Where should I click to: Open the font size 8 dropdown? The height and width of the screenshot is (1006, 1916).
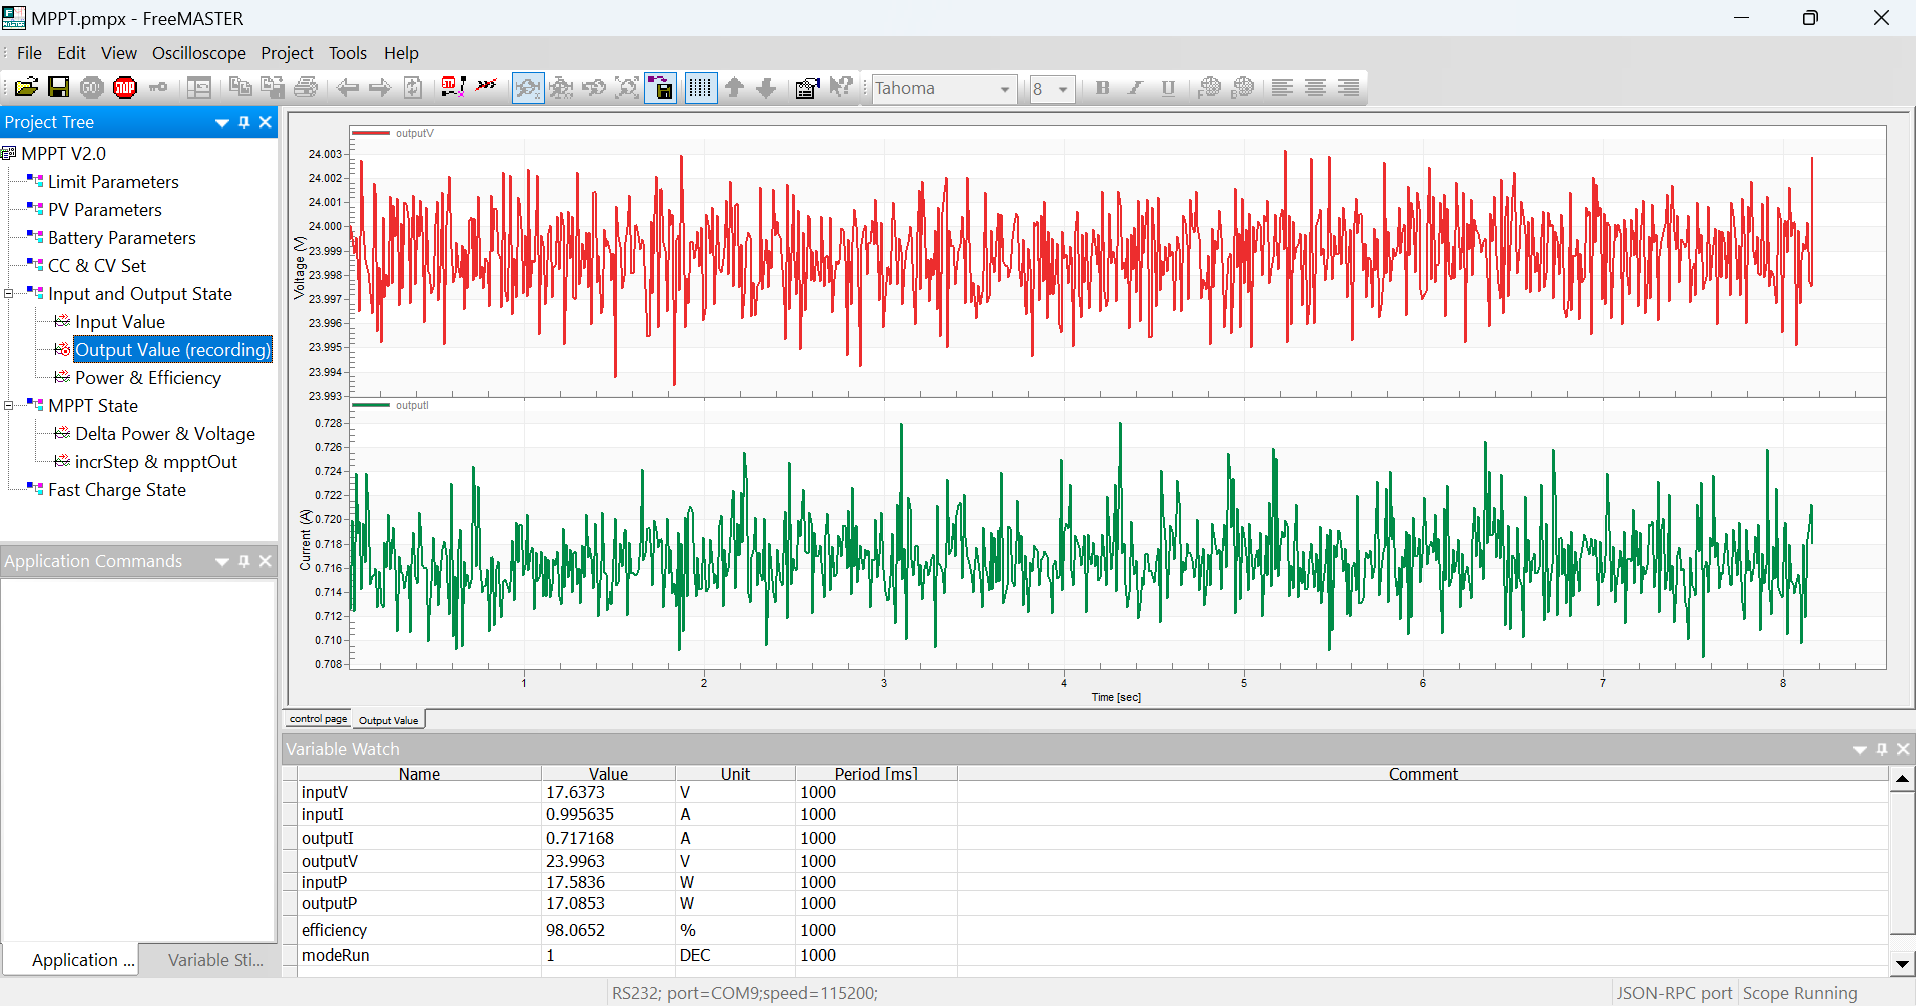pyautogui.click(x=1062, y=89)
